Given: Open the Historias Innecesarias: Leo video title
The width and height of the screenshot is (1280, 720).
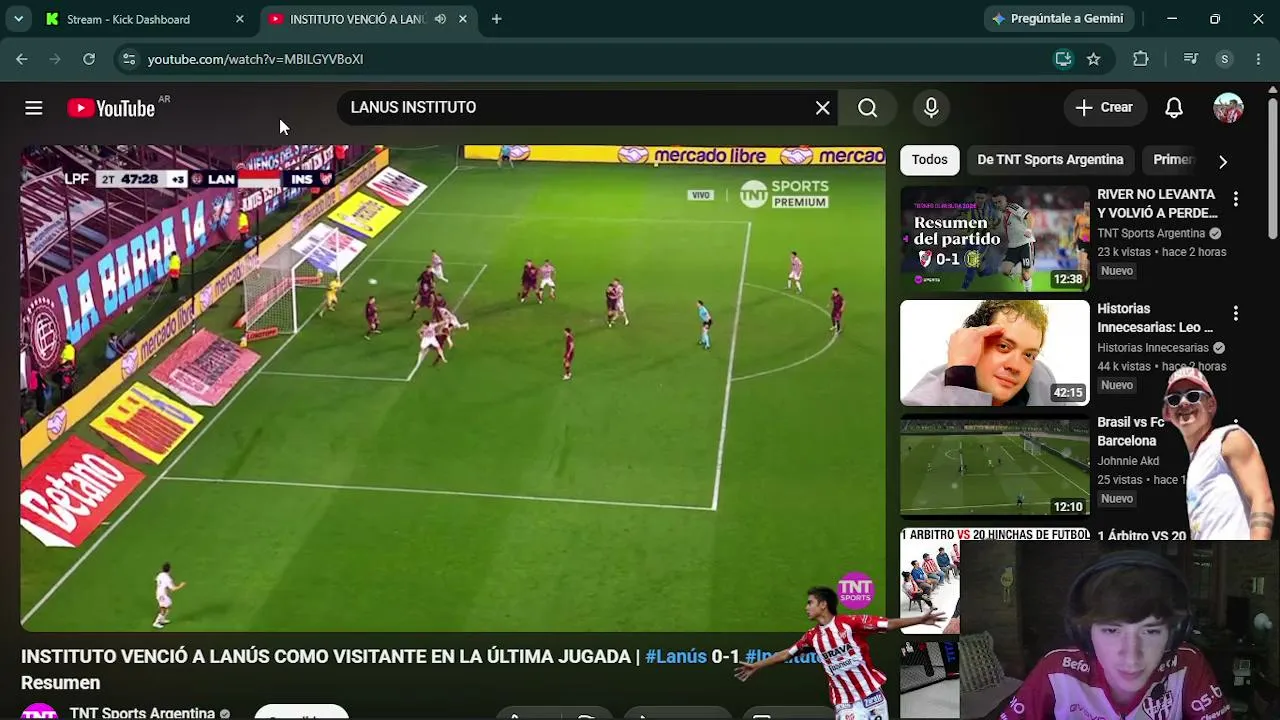Looking at the screenshot, I should [1155, 318].
